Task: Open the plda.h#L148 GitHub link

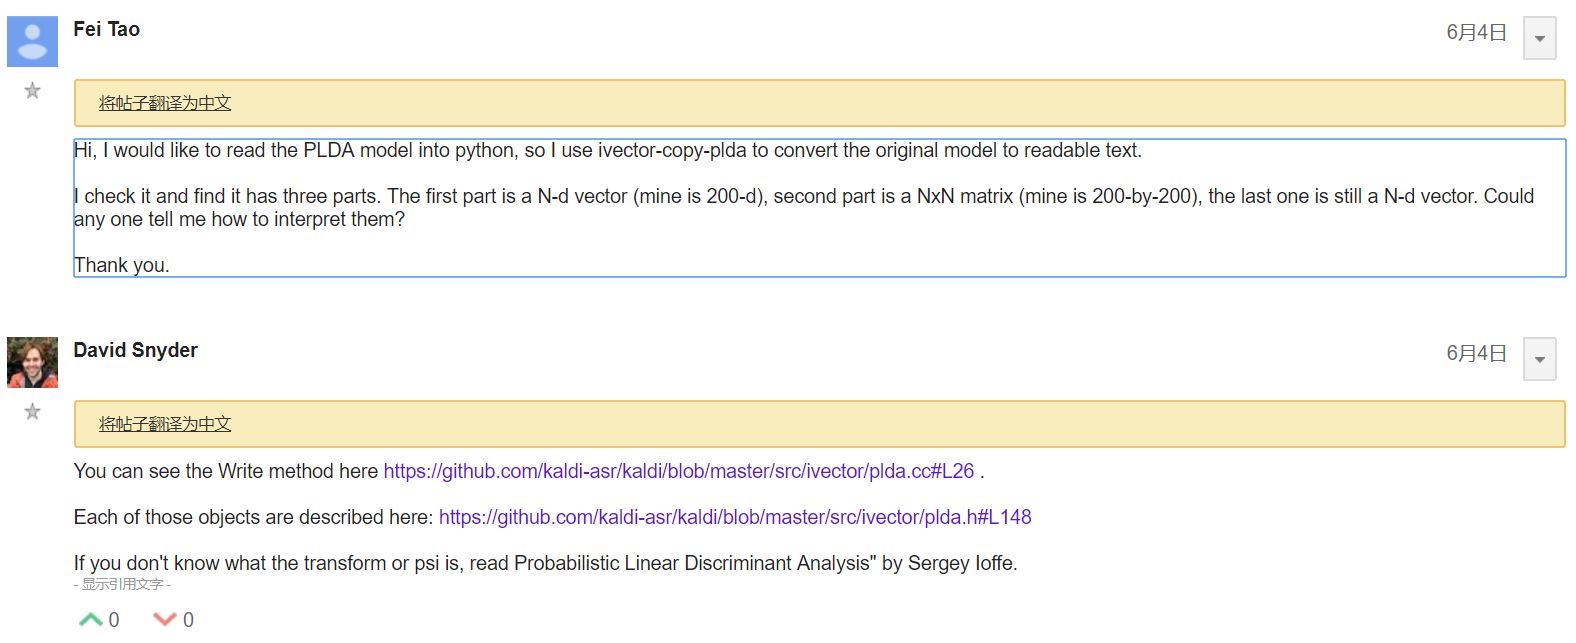Action: tap(734, 517)
